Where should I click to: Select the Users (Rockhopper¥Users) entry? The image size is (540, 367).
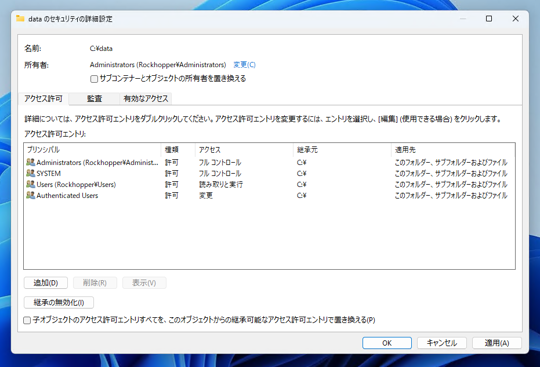pyautogui.click(x=269, y=184)
